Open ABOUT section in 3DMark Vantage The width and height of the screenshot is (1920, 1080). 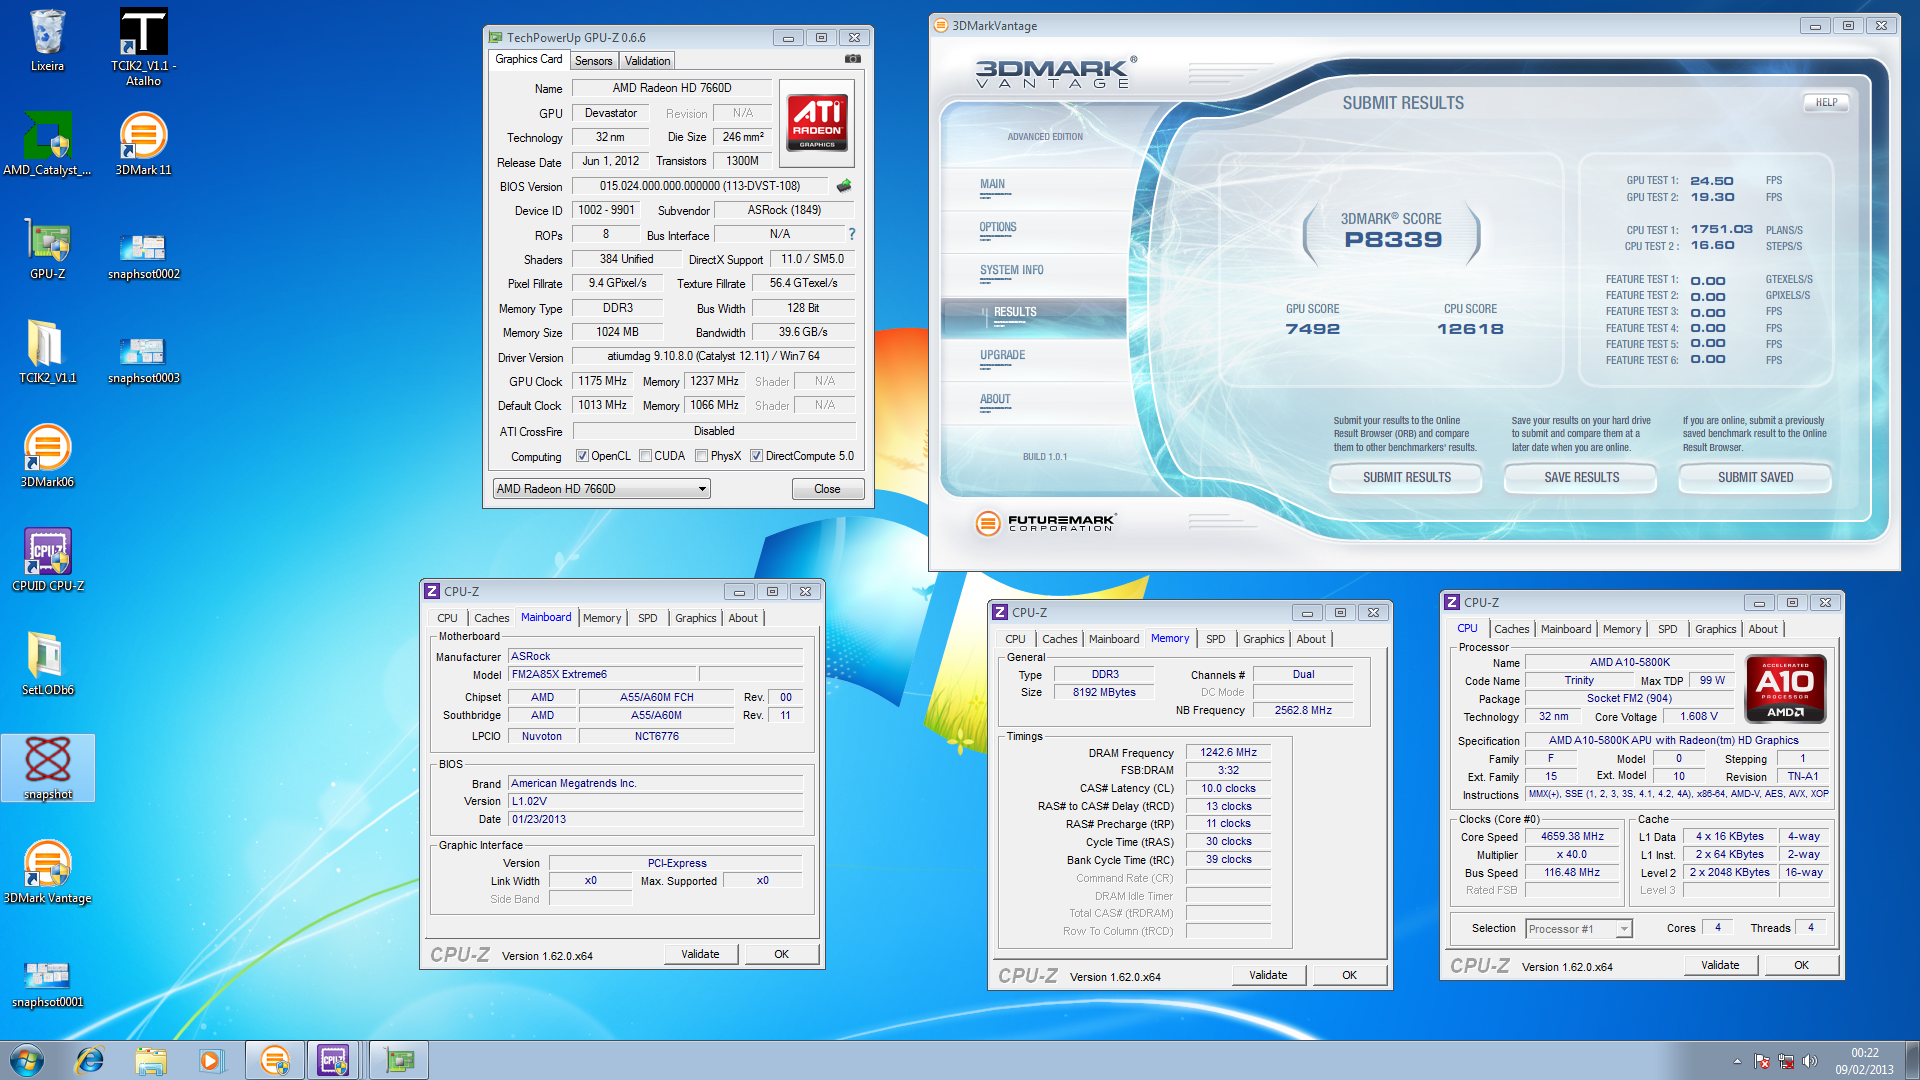coord(995,399)
